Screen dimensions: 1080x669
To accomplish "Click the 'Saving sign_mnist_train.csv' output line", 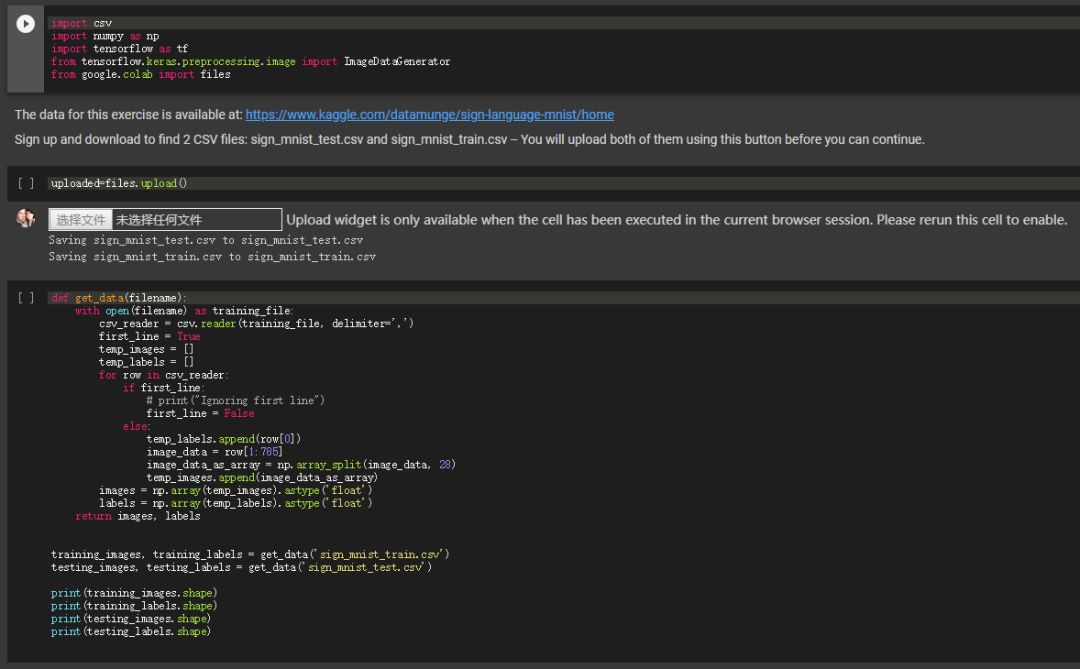I will [212, 257].
